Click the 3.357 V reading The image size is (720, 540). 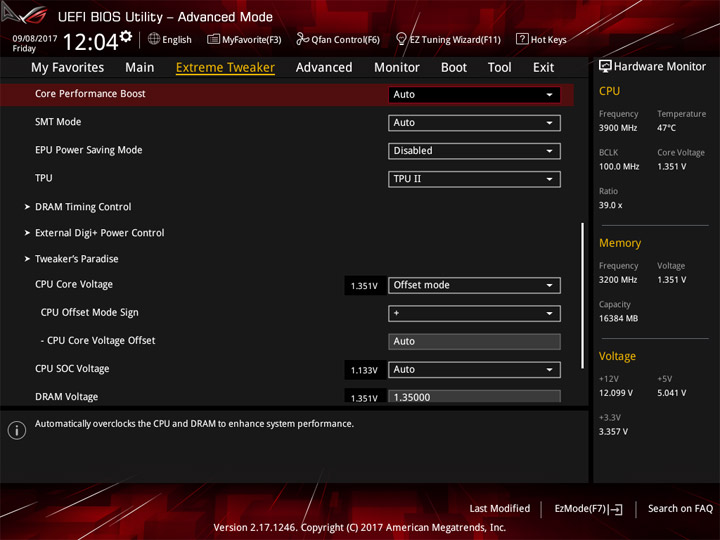613,431
